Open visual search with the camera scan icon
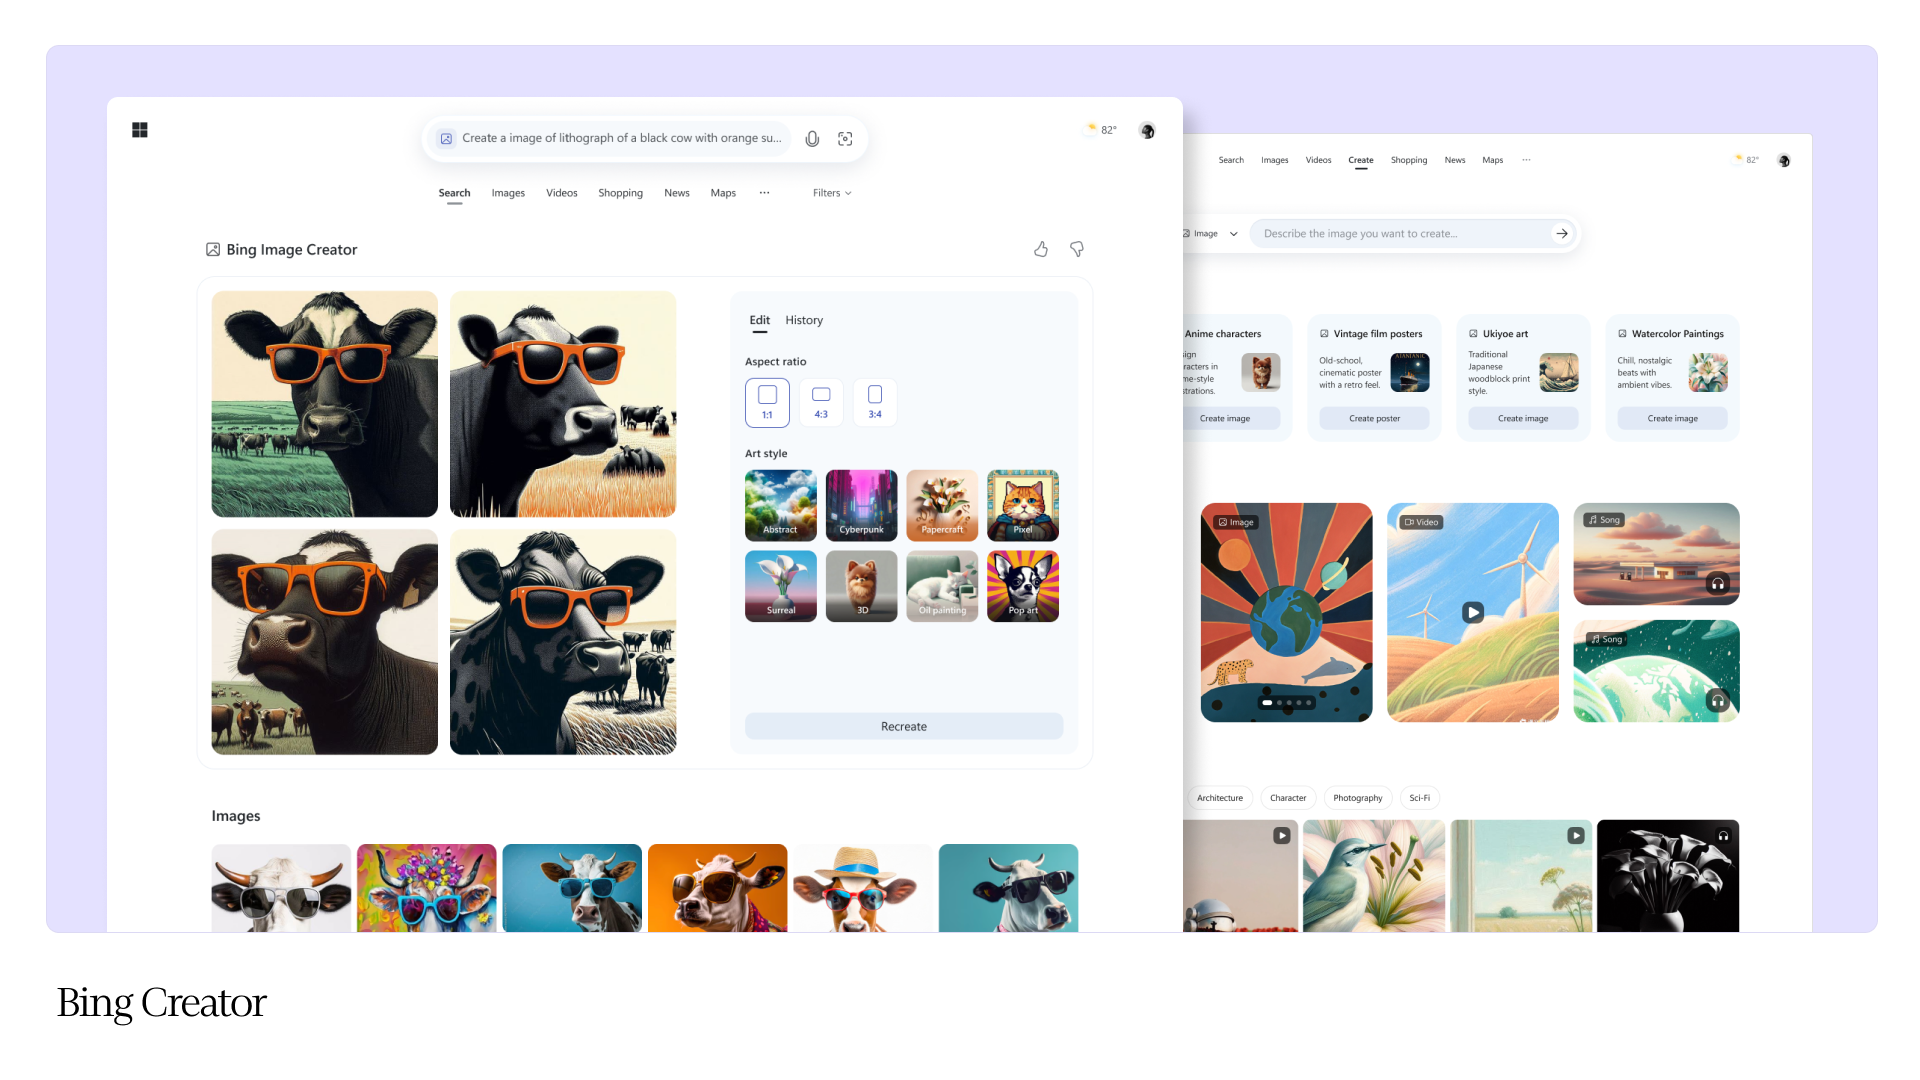The width and height of the screenshot is (1920, 1080). (x=845, y=139)
